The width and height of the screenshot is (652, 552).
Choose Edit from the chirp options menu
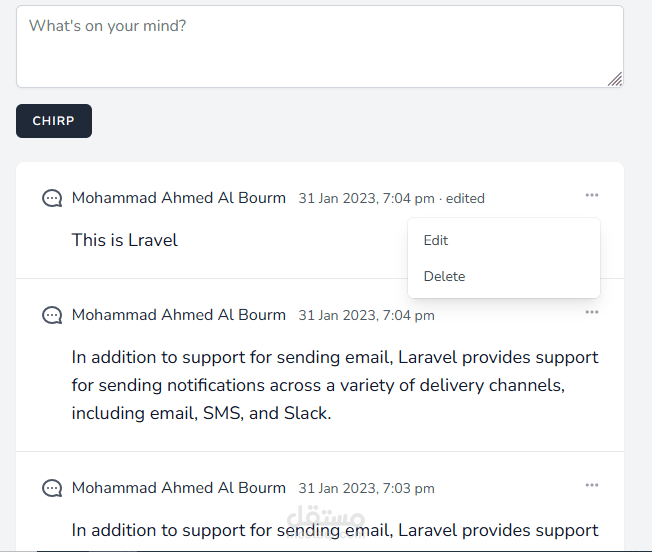click(x=436, y=240)
